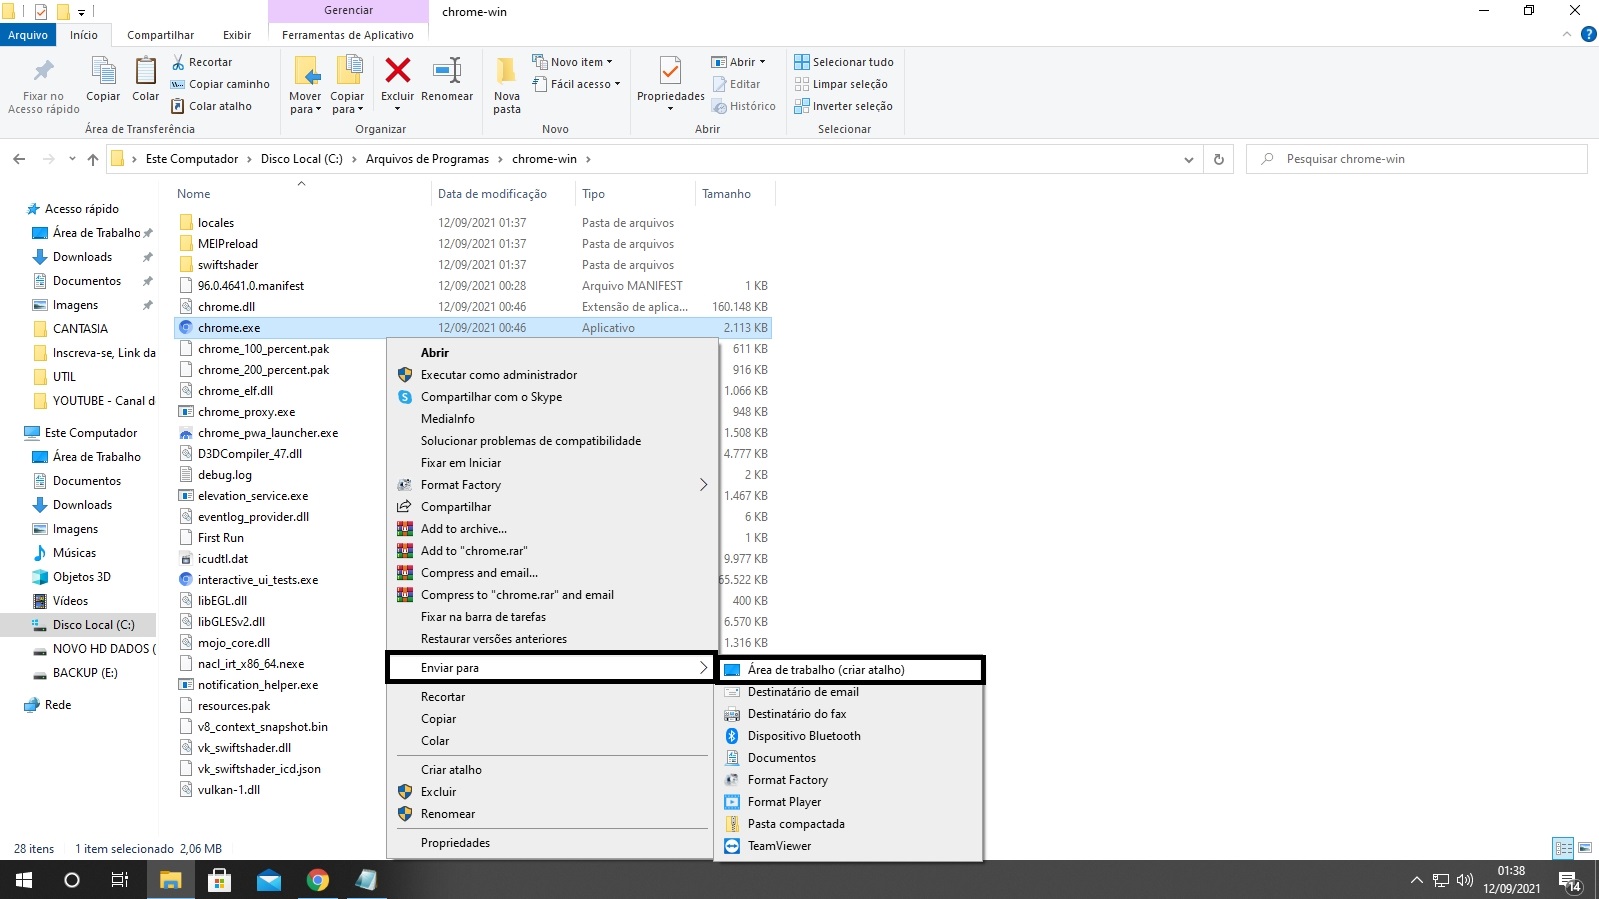Switch to the Exibir tab
The image size is (1599, 899).
tap(237, 35)
